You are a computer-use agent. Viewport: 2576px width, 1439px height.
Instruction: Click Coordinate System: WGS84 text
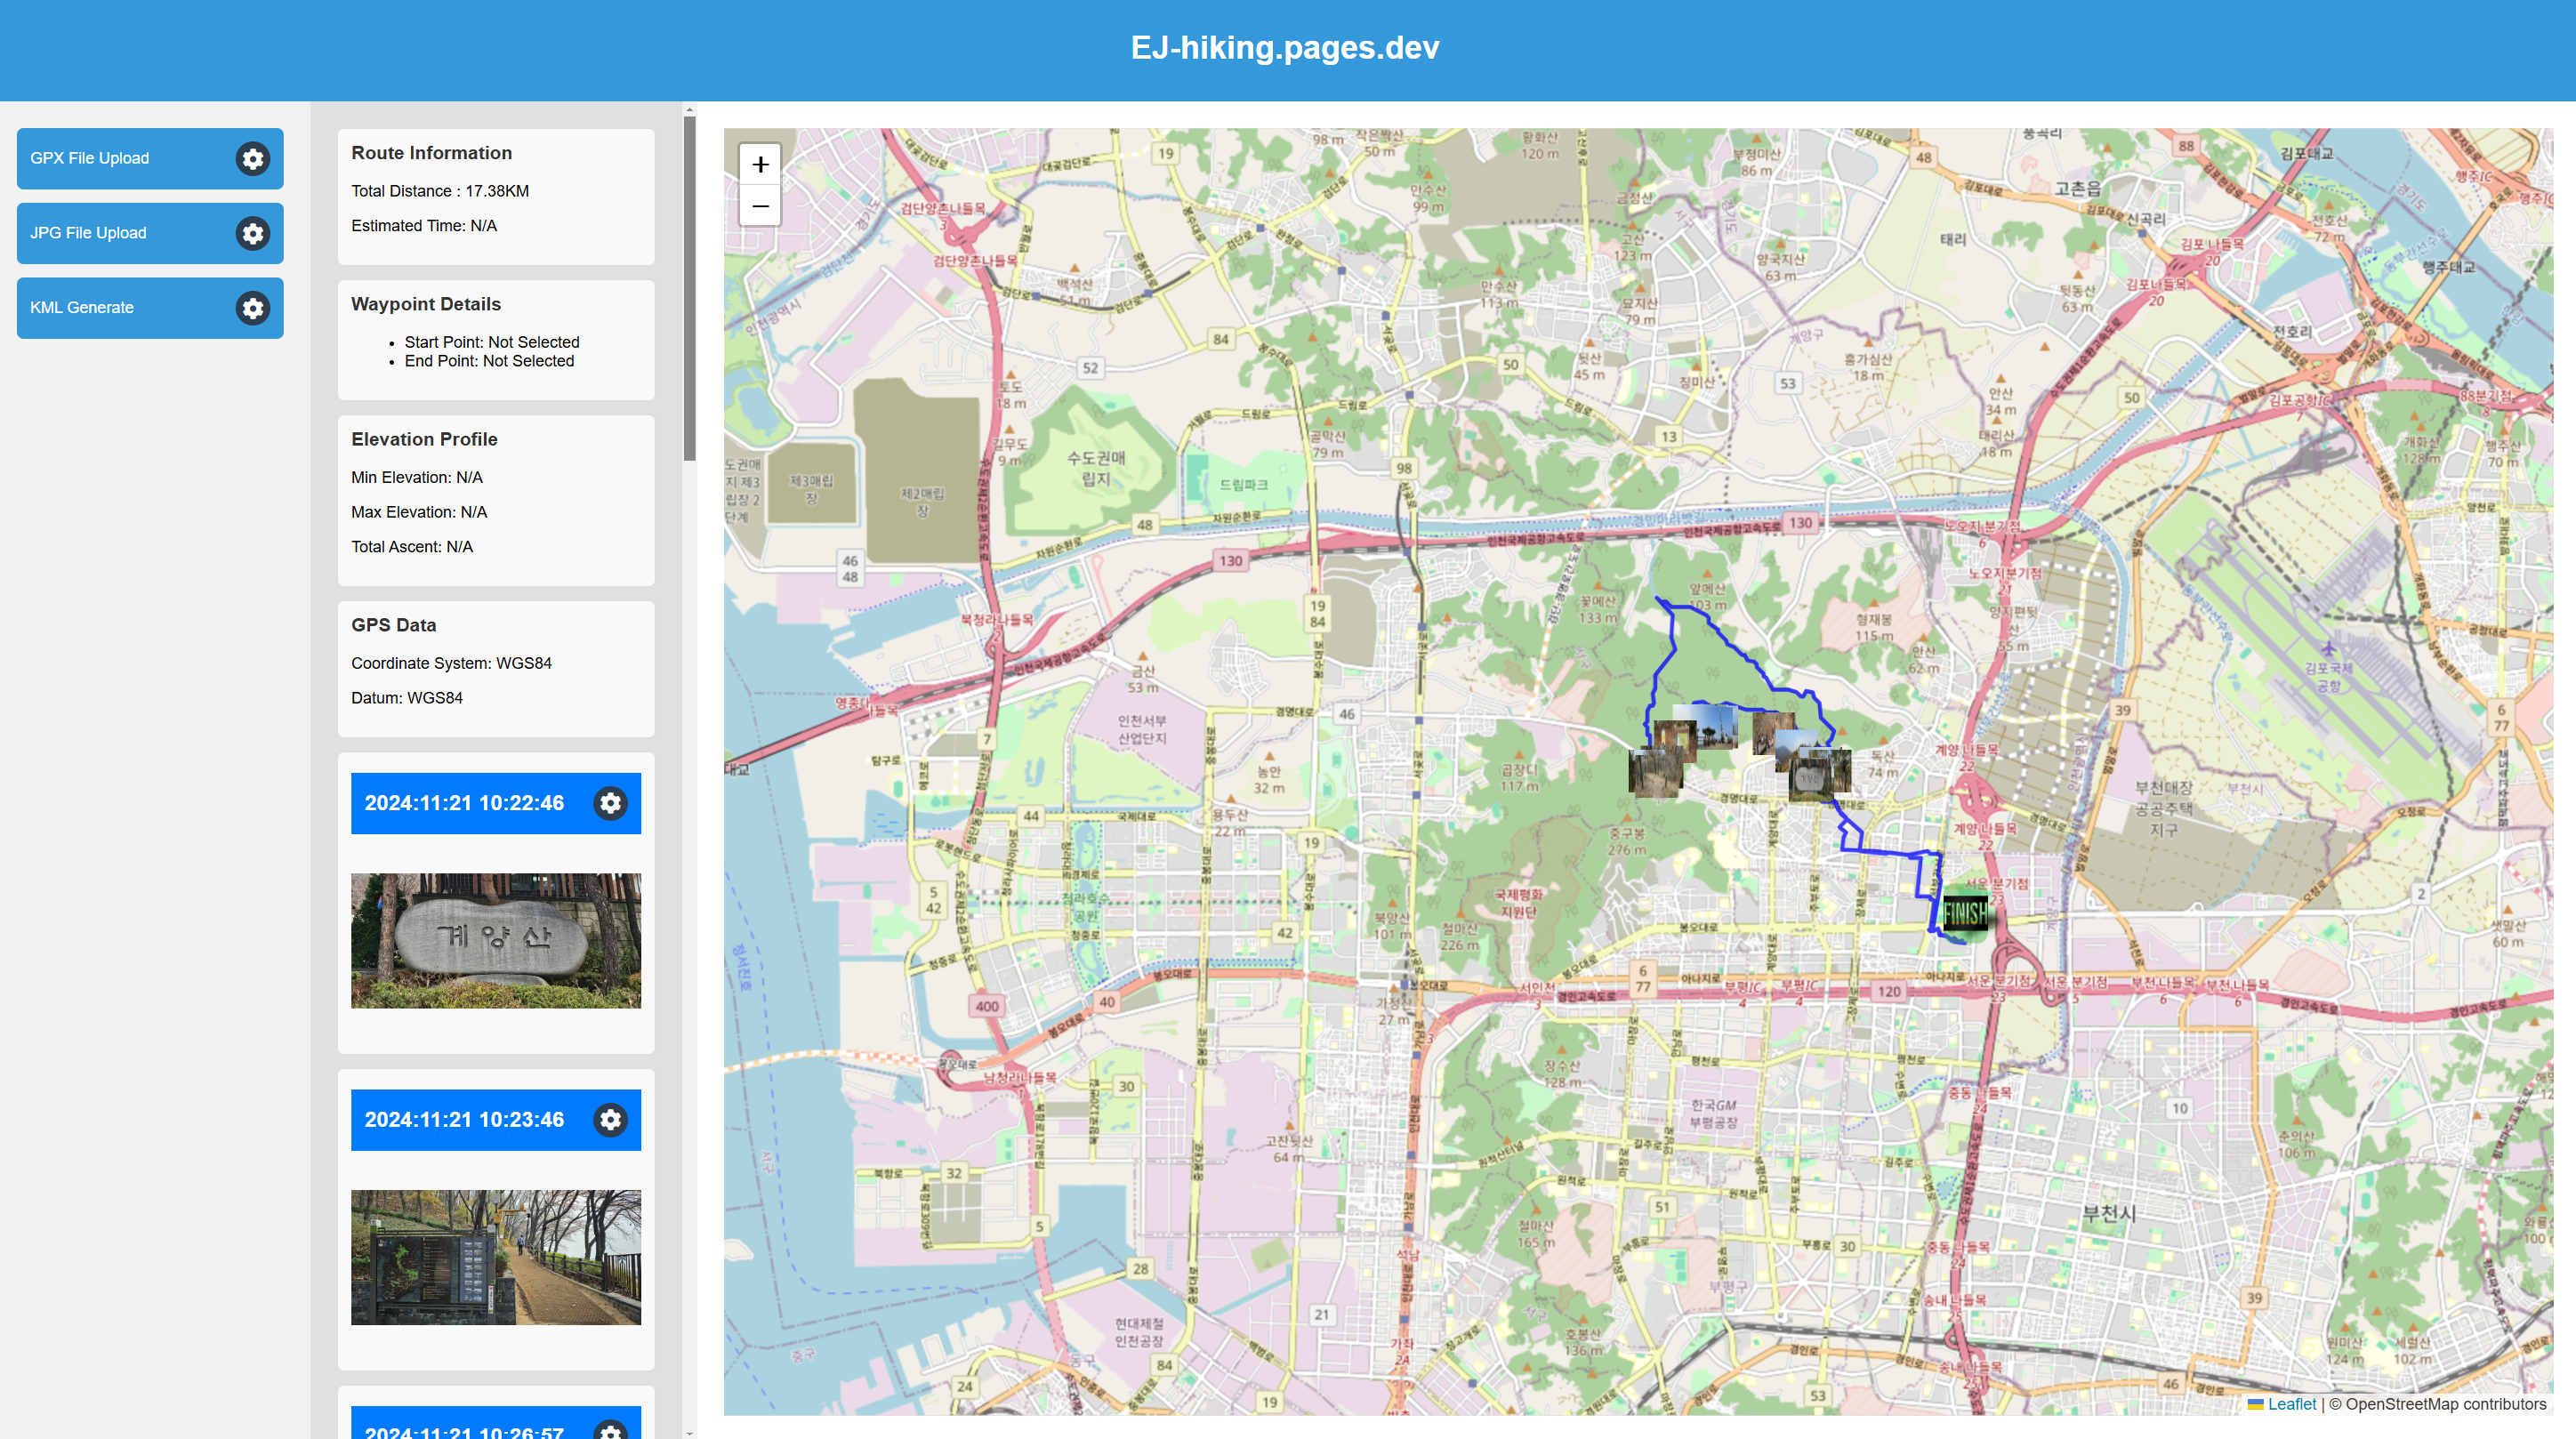point(451,663)
